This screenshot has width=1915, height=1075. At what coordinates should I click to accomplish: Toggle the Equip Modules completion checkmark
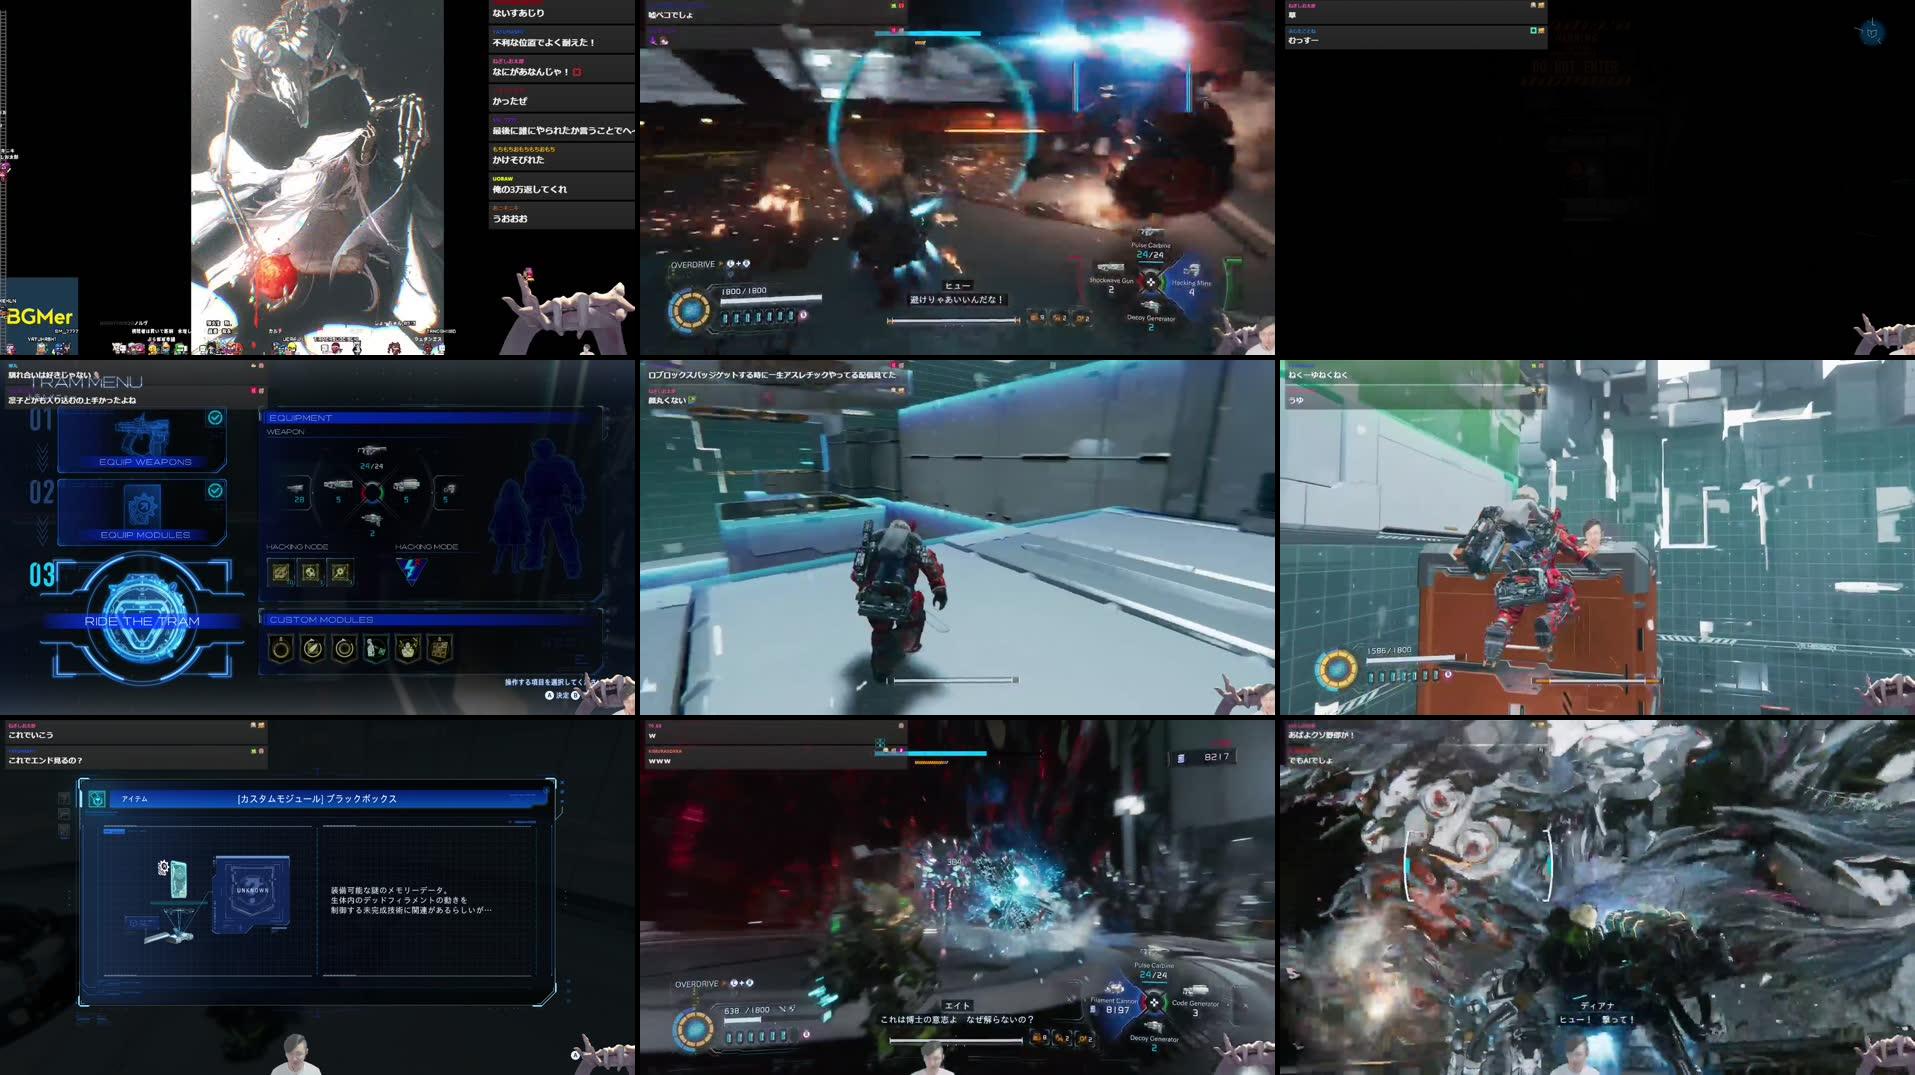[215, 489]
